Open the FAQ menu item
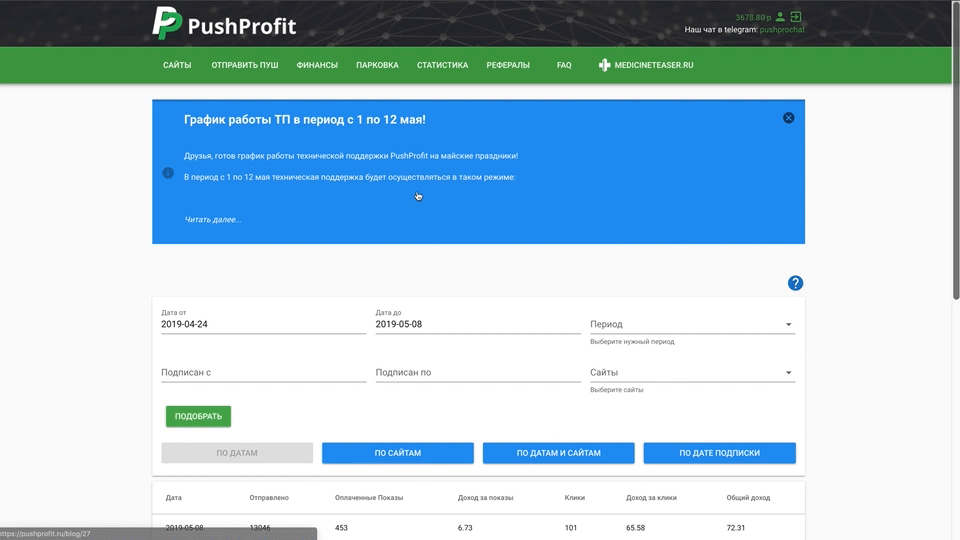The height and width of the screenshot is (540, 960). pos(564,65)
